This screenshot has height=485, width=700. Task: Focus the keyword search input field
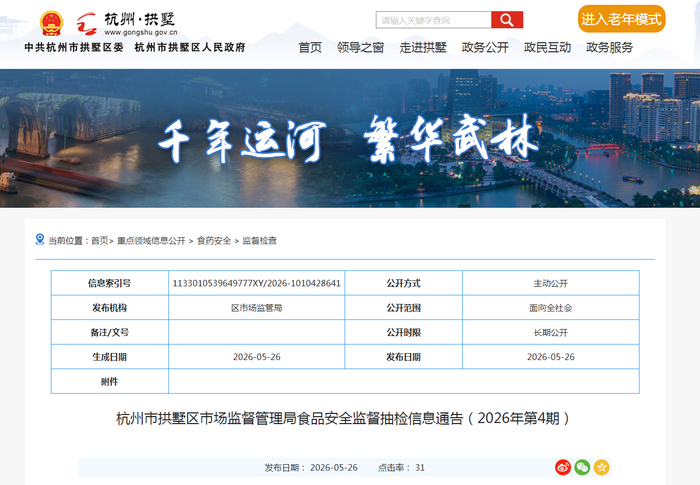[433, 20]
